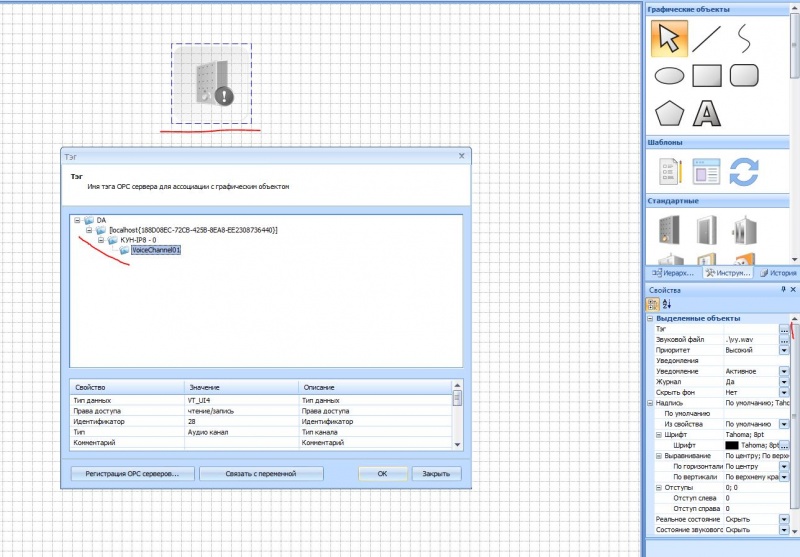800x557 pixels.
Task: Choose the rounded rectangle shape tool
Action: (745, 76)
